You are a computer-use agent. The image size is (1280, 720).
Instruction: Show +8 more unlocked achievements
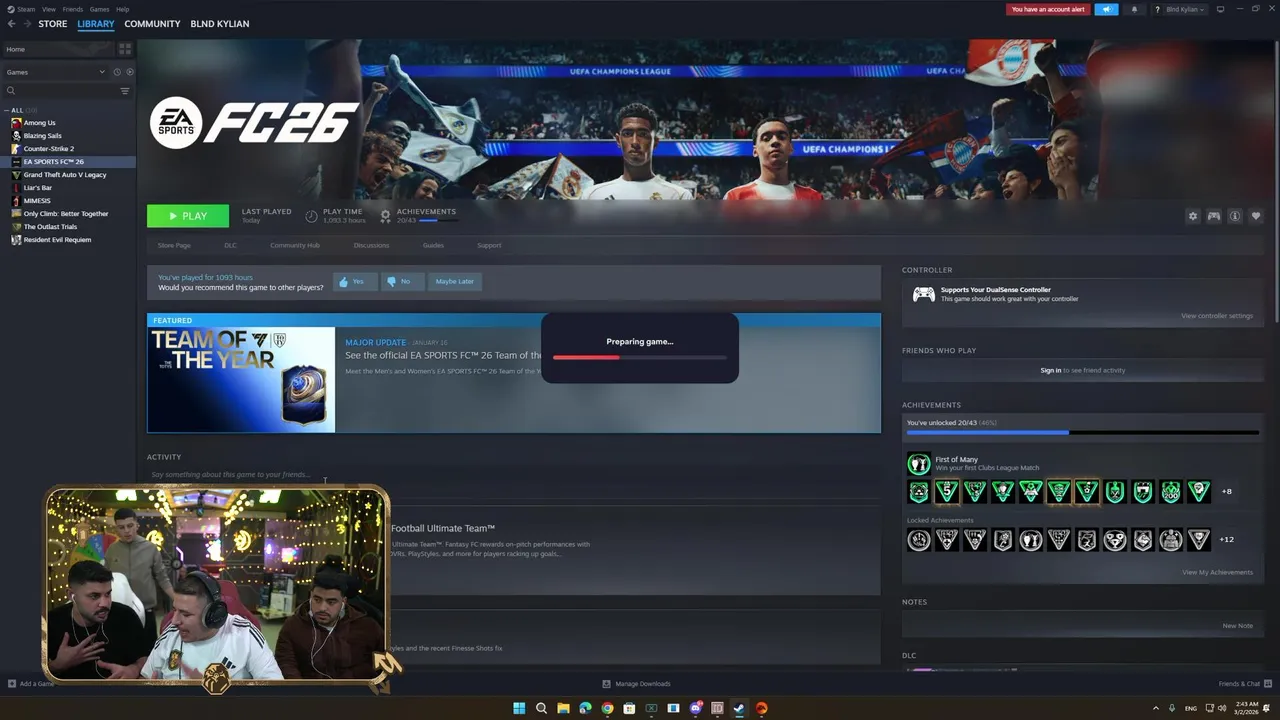[1226, 492]
